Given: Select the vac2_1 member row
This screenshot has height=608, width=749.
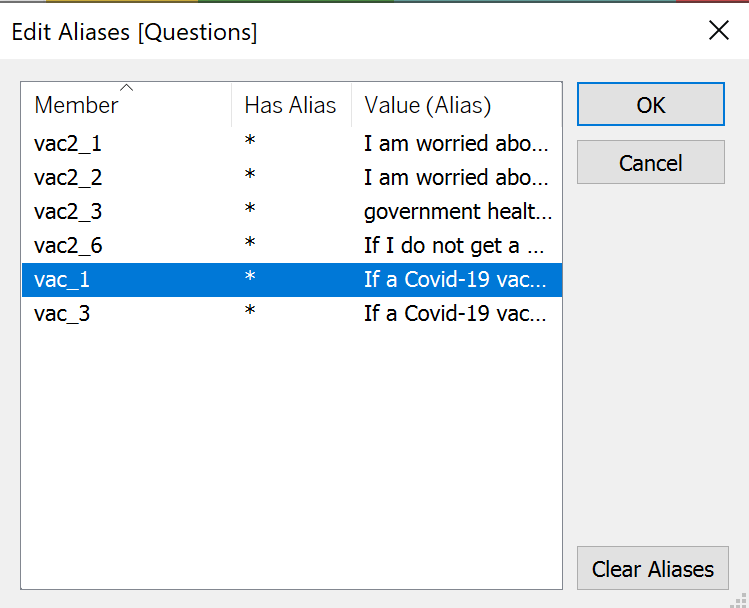Looking at the screenshot, I should click(68, 144).
